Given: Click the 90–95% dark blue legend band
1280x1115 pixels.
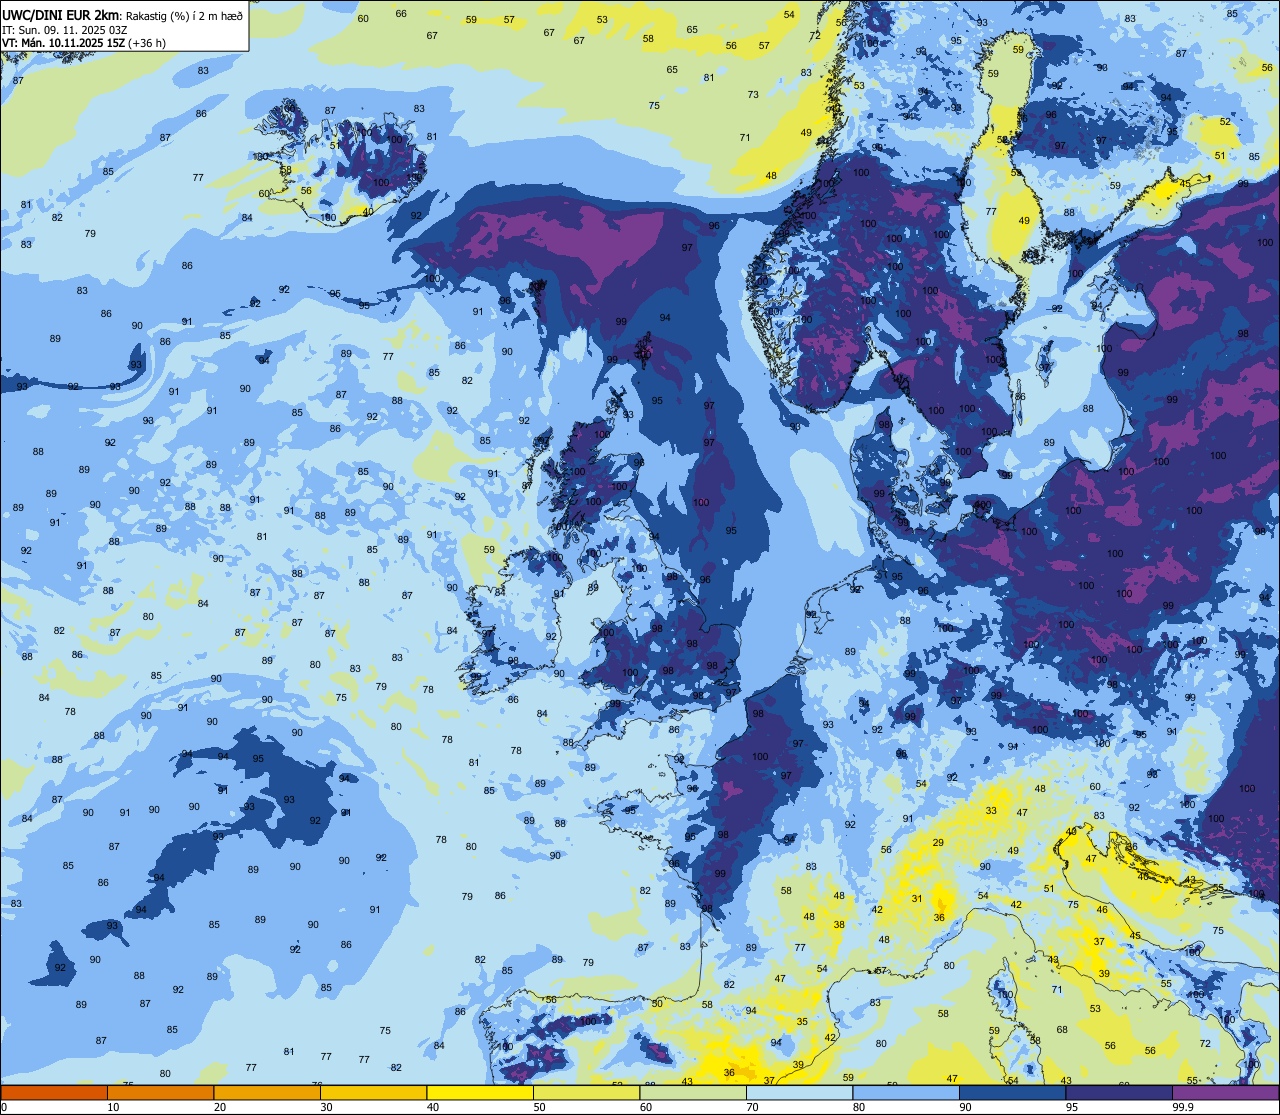Looking at the screenshot, I should 1012,1093.
